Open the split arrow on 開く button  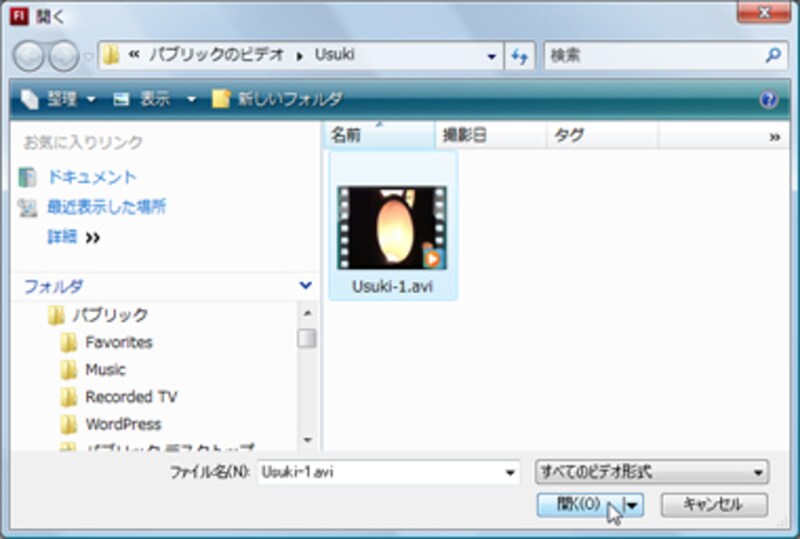(633, 505)
